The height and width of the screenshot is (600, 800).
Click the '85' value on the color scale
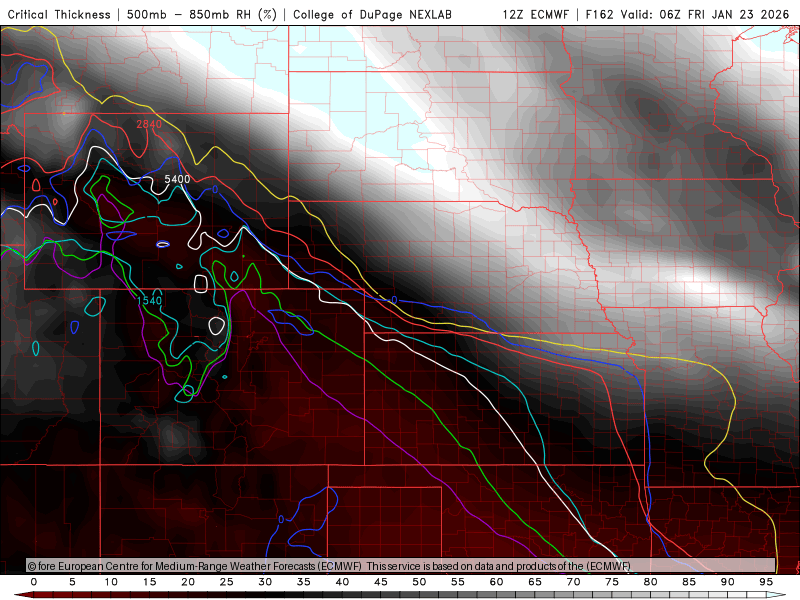click(689, 582)
